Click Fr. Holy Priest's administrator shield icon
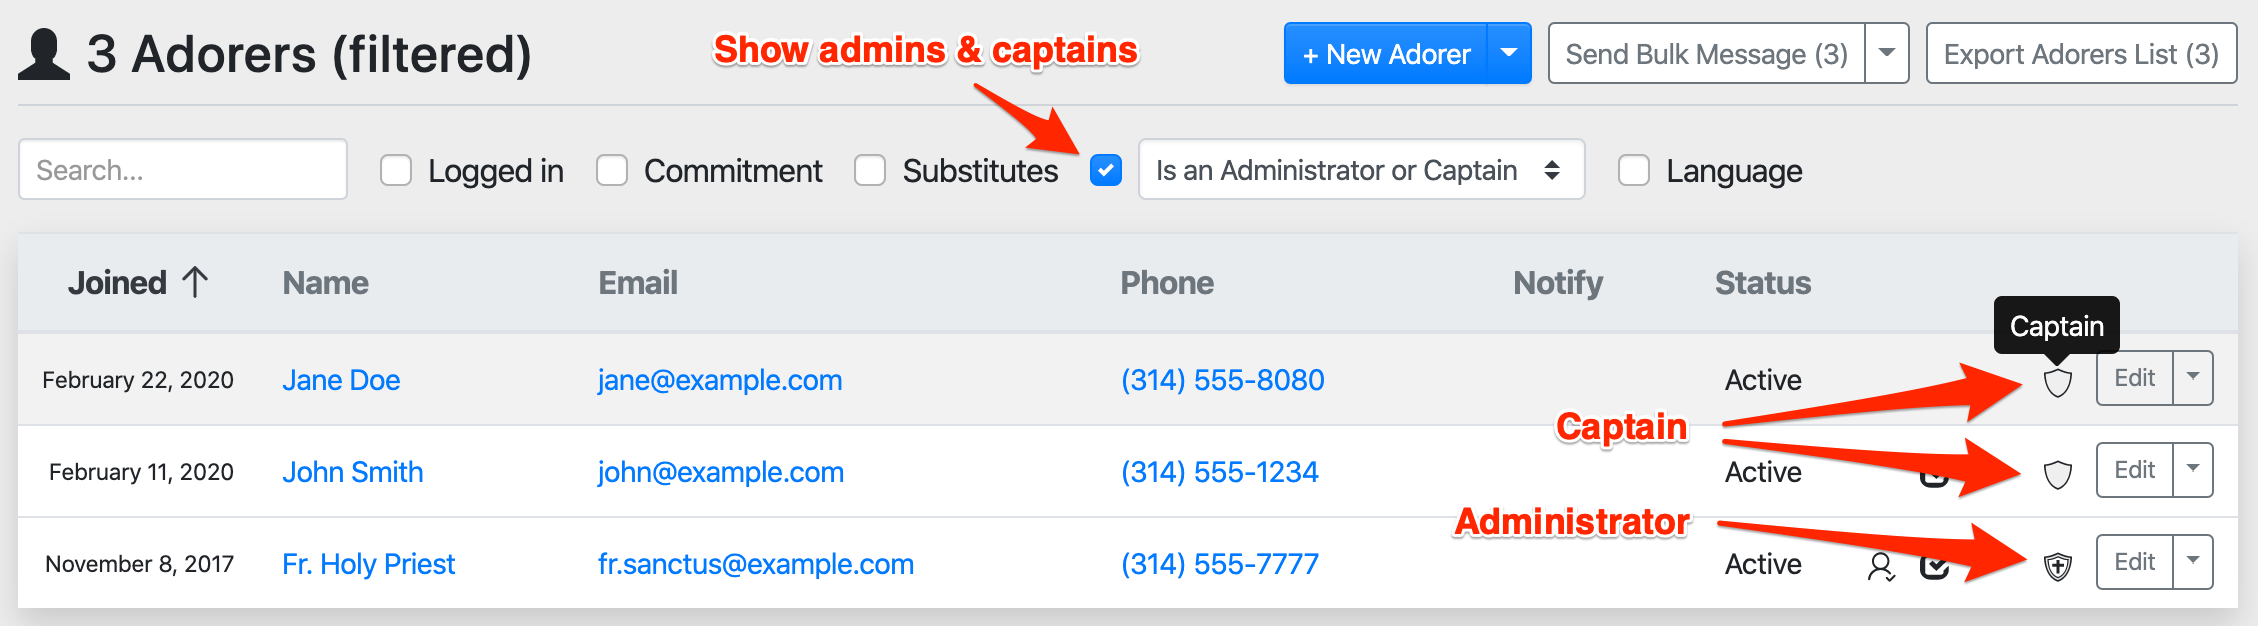The image size is (2258, 626). pyautogui.click(x=2057, y=567)
